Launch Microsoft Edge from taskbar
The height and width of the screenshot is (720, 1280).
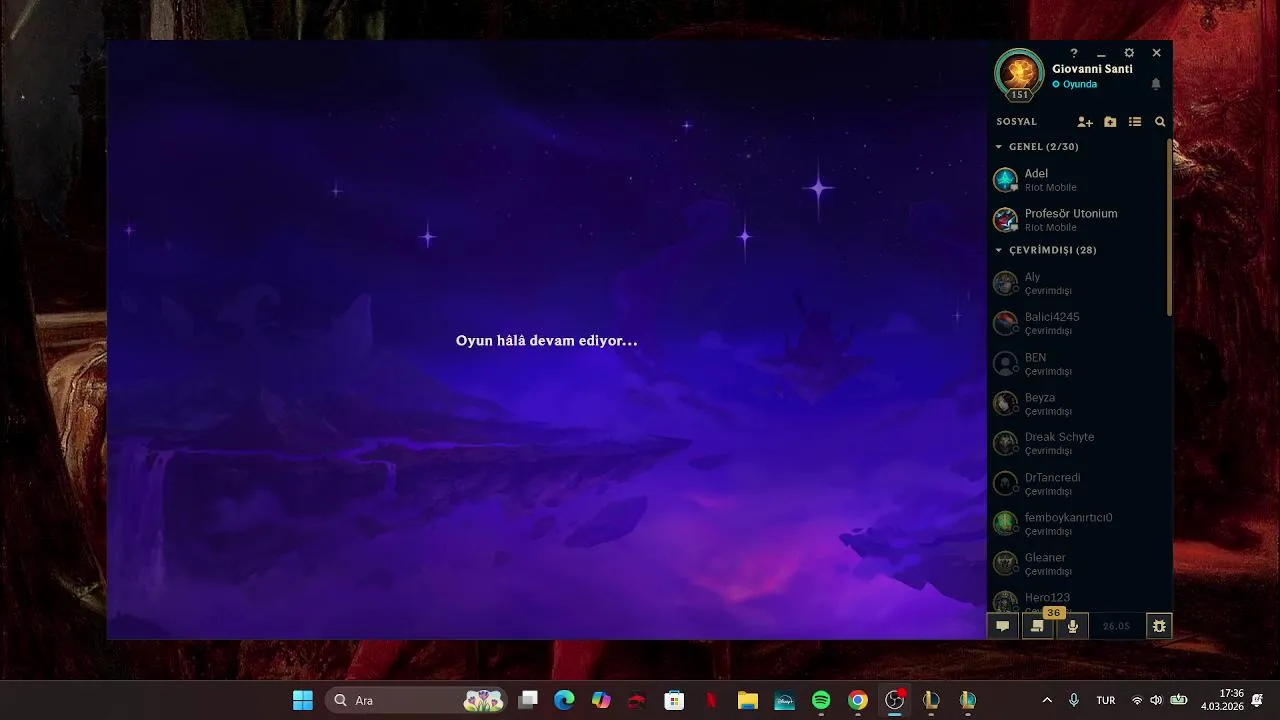click(564, 700)
